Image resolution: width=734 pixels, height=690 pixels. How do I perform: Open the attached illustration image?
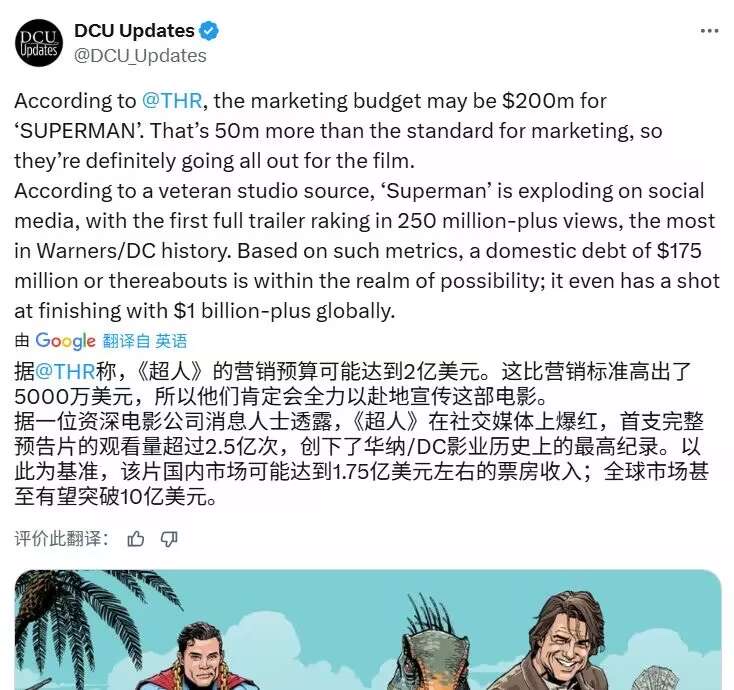[368, 630]
